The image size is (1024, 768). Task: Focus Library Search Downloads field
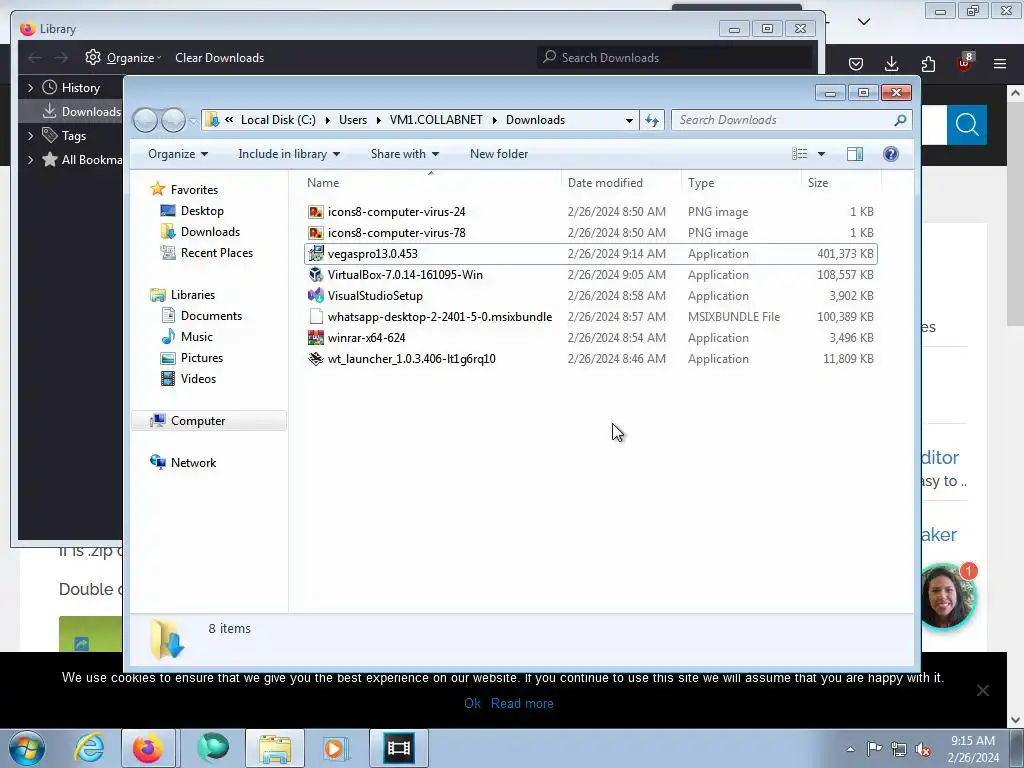675,57
